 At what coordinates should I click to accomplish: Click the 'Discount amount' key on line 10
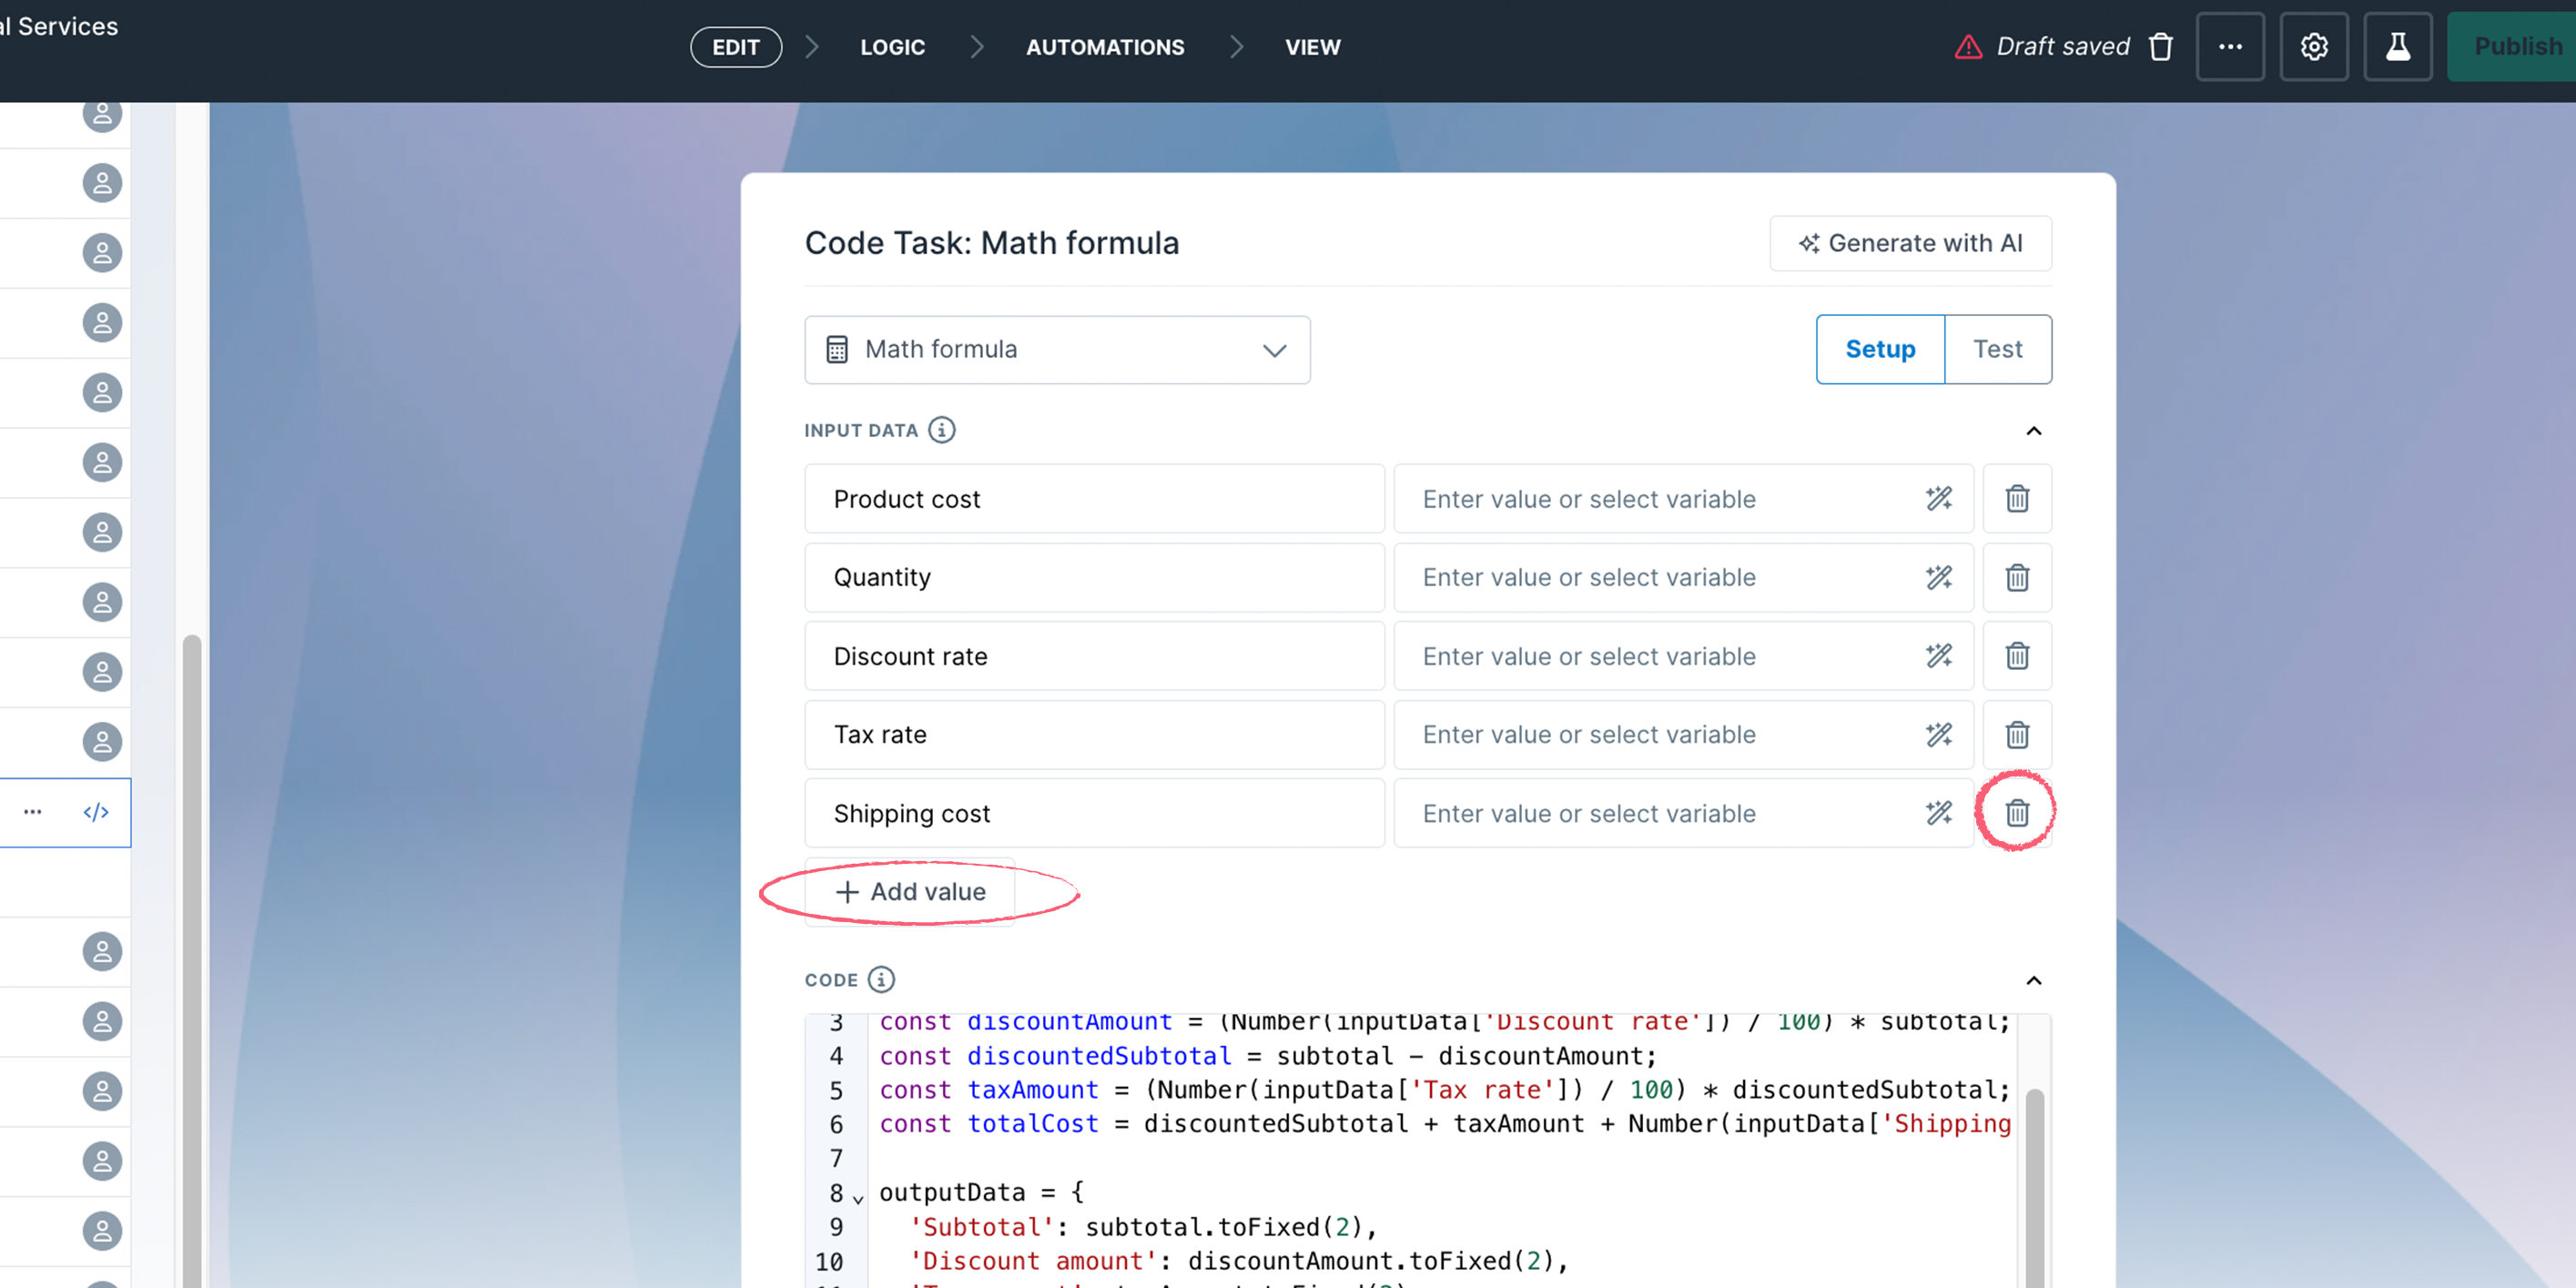(x=1033, y=1261)
